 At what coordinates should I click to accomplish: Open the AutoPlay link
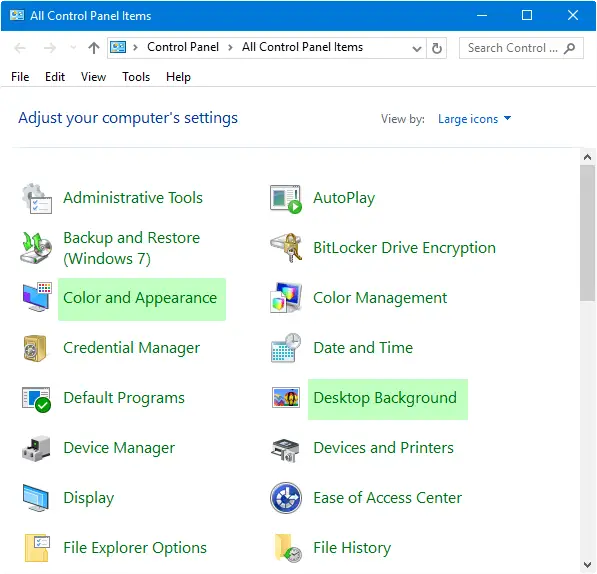(x=344, y=198)
